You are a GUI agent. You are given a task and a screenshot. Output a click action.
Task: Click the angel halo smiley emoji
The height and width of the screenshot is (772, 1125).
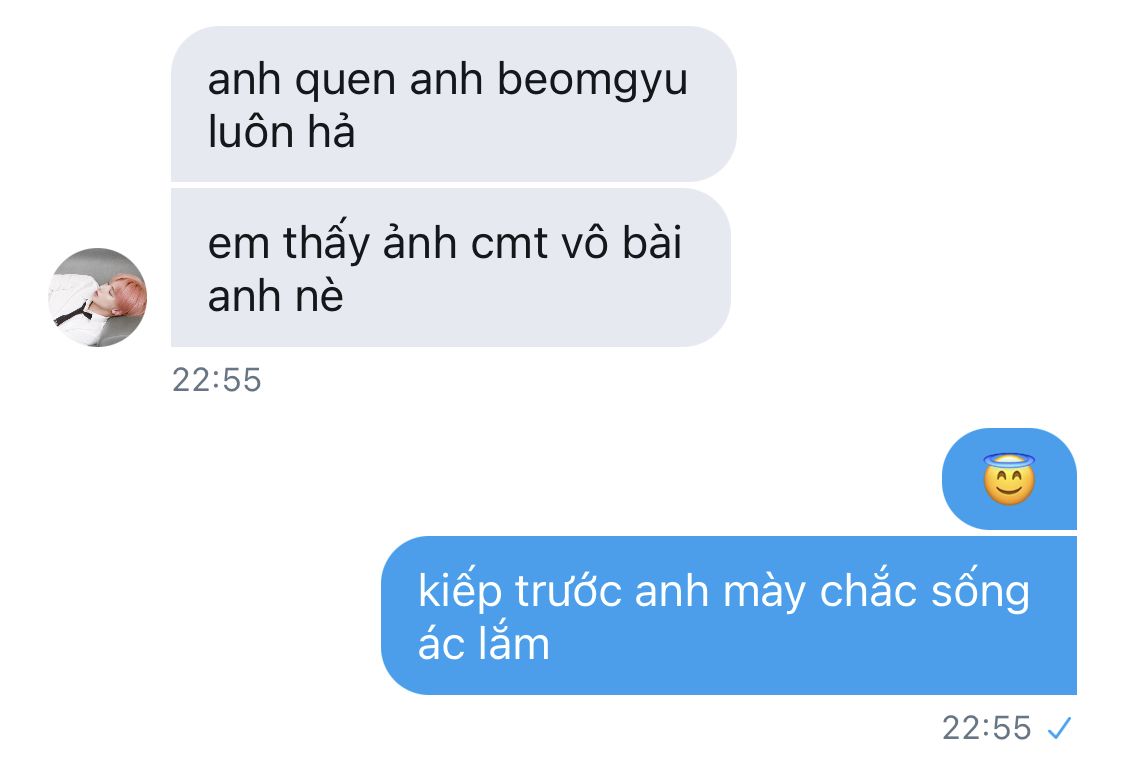[x=1009, y=479]
